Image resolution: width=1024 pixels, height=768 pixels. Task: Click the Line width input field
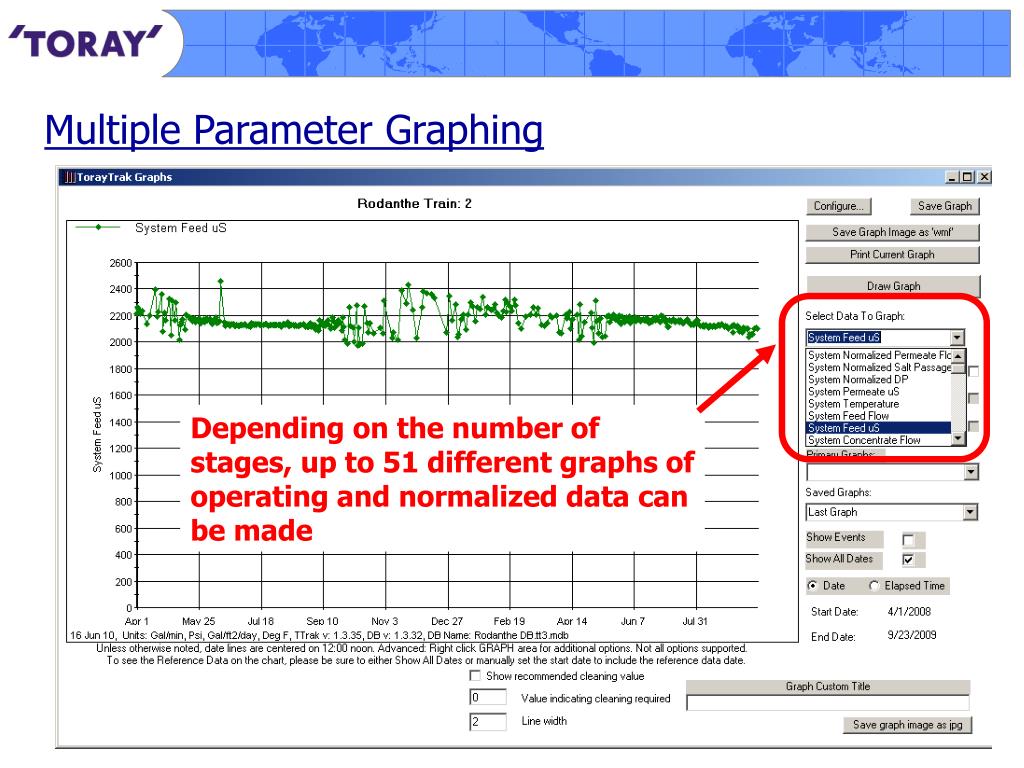[x=488, y=722]
